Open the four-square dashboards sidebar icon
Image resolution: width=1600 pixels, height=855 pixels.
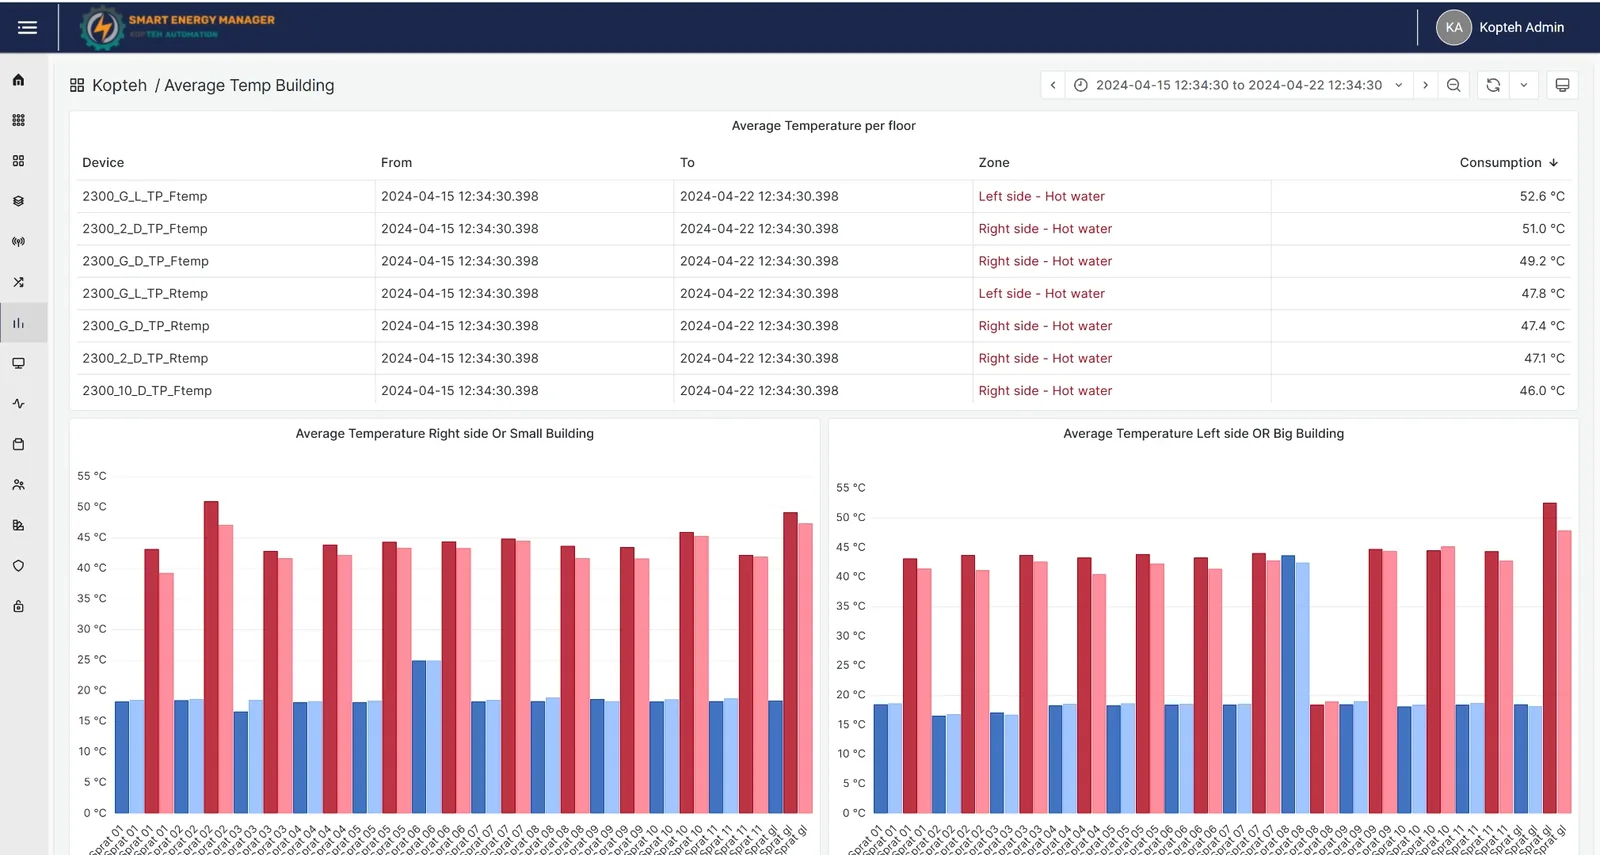(x=18, y=160)
